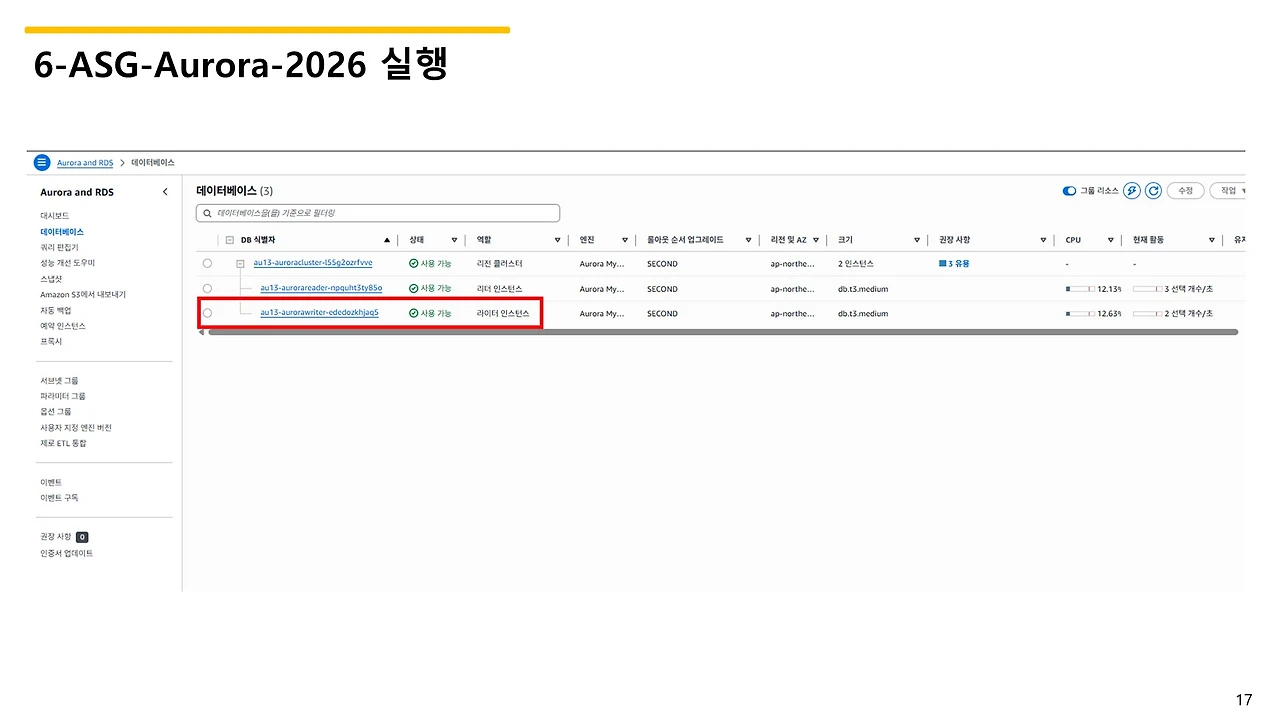Open au13-aurorareader instance link
Viewport: 1280px width, 720px height.
coord(321,287)
